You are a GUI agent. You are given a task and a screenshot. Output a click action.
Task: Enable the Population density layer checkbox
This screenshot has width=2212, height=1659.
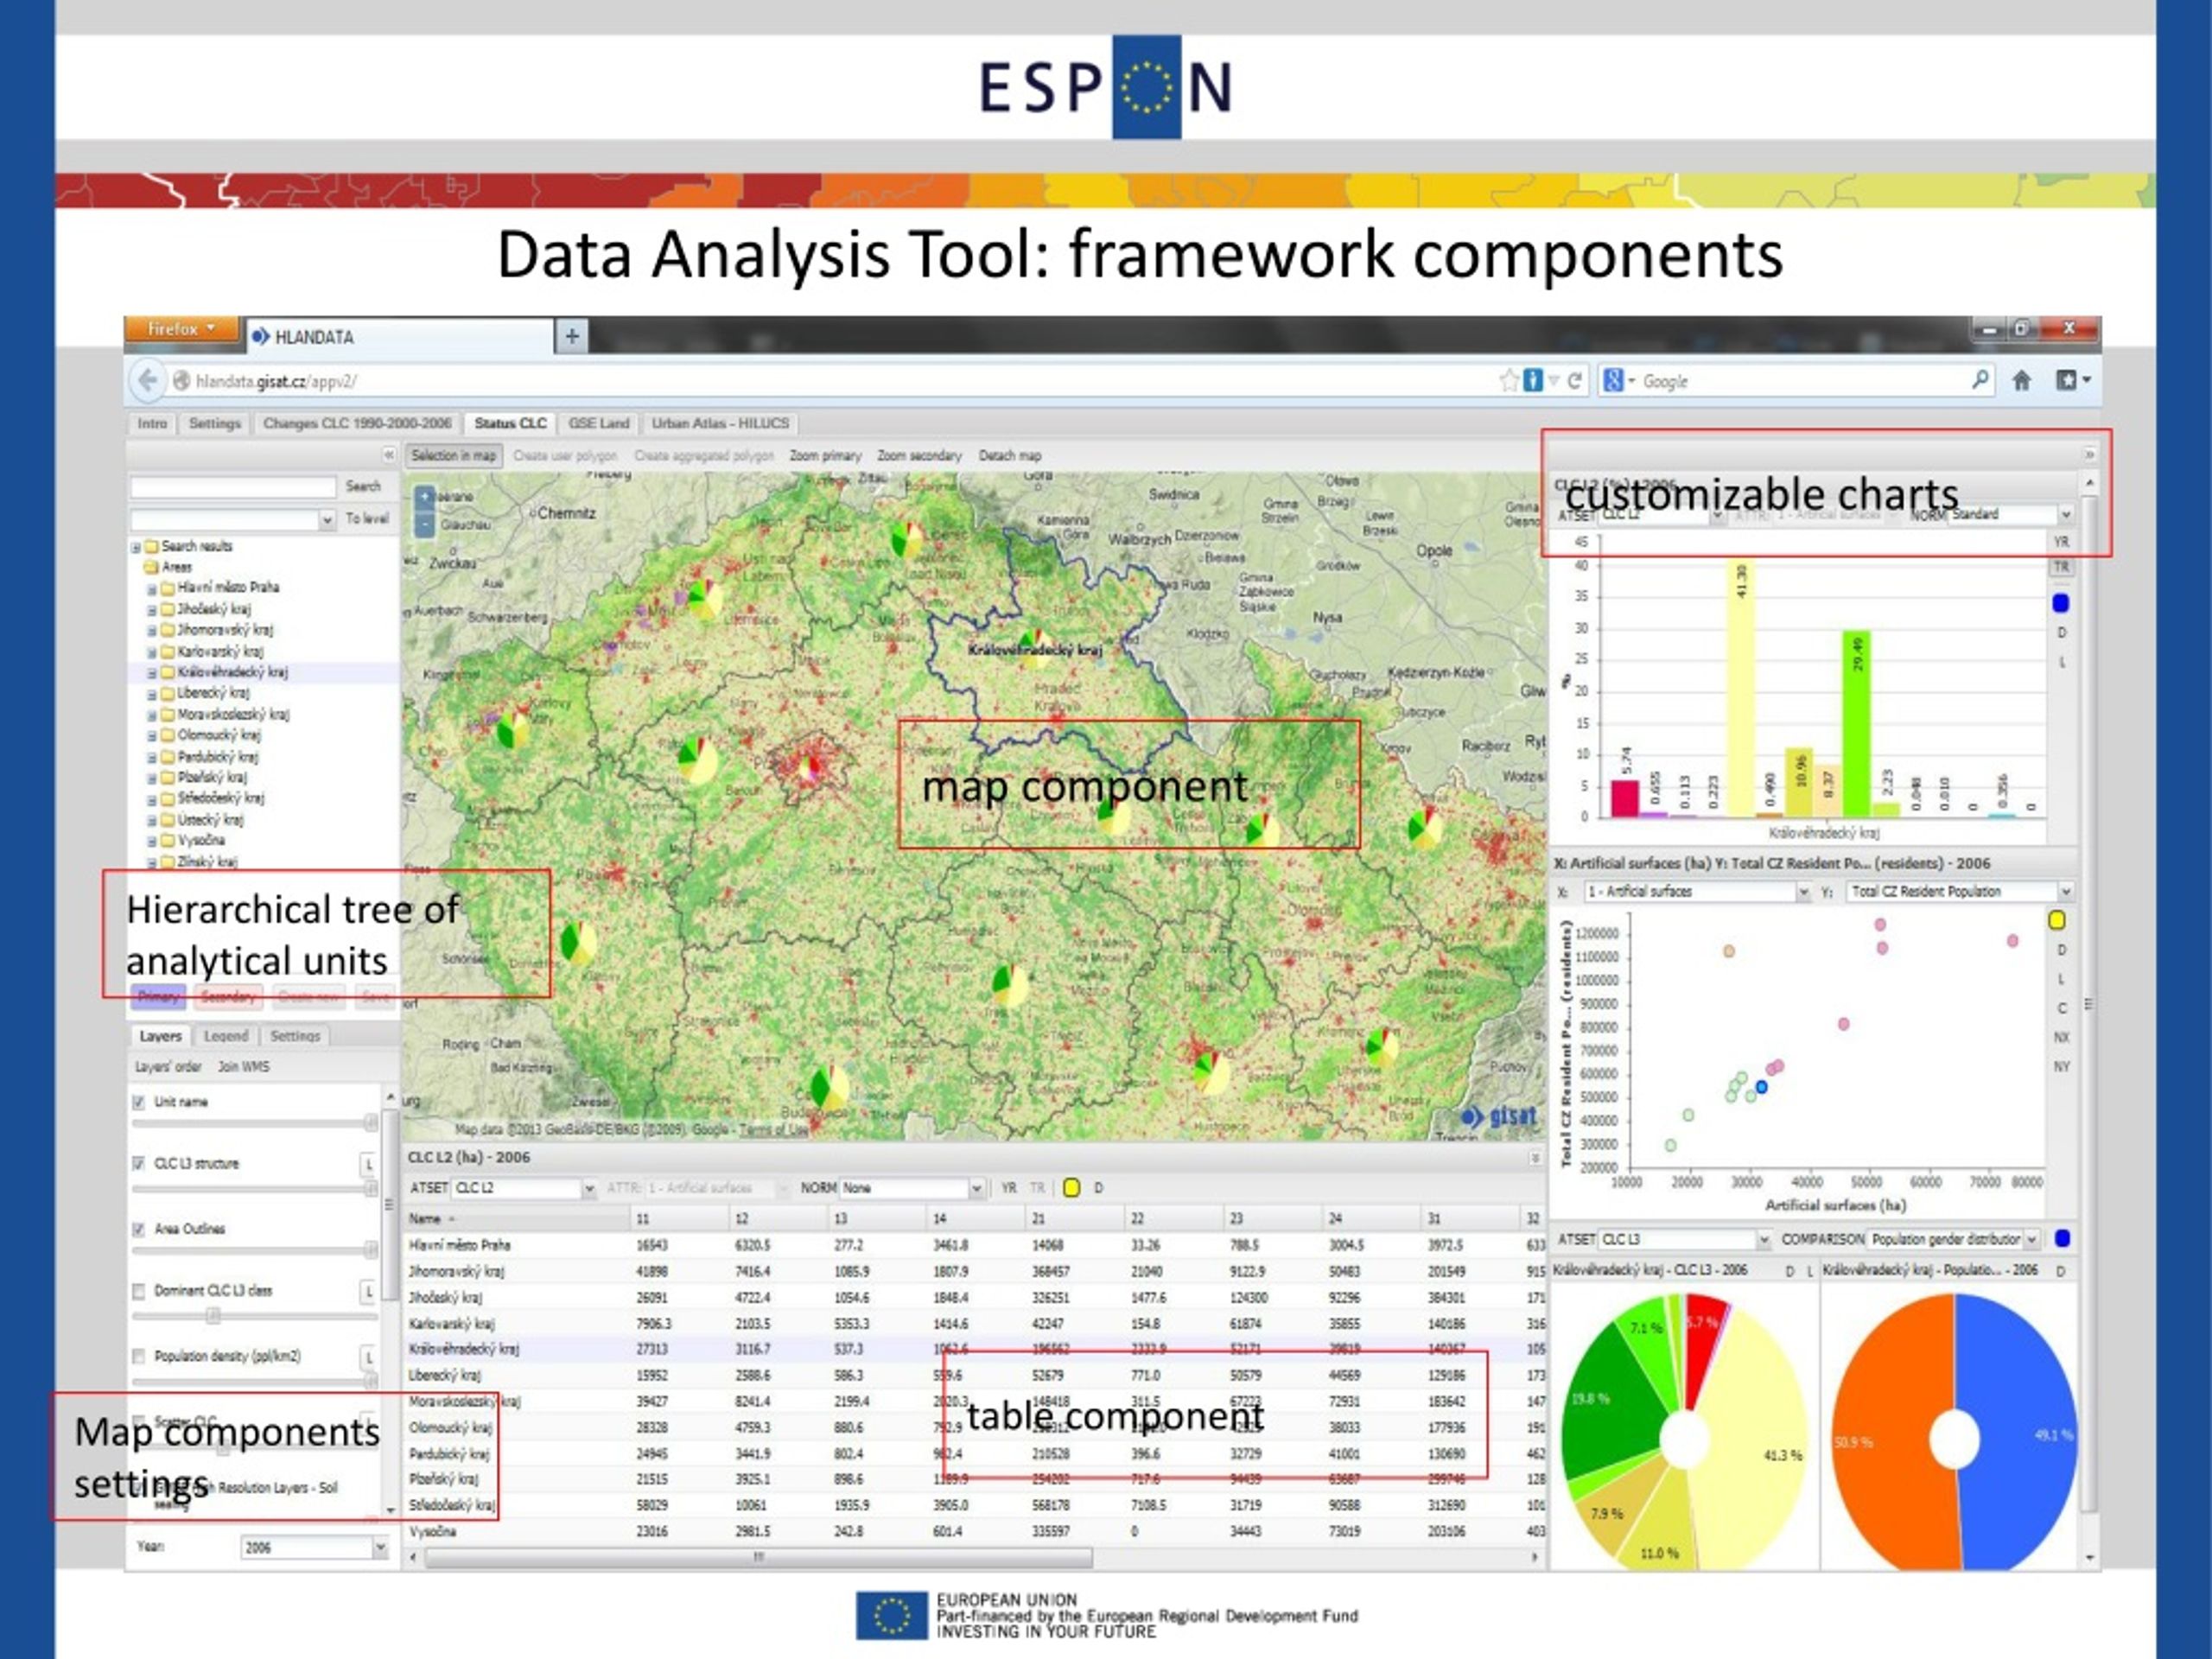point(139,1357)
